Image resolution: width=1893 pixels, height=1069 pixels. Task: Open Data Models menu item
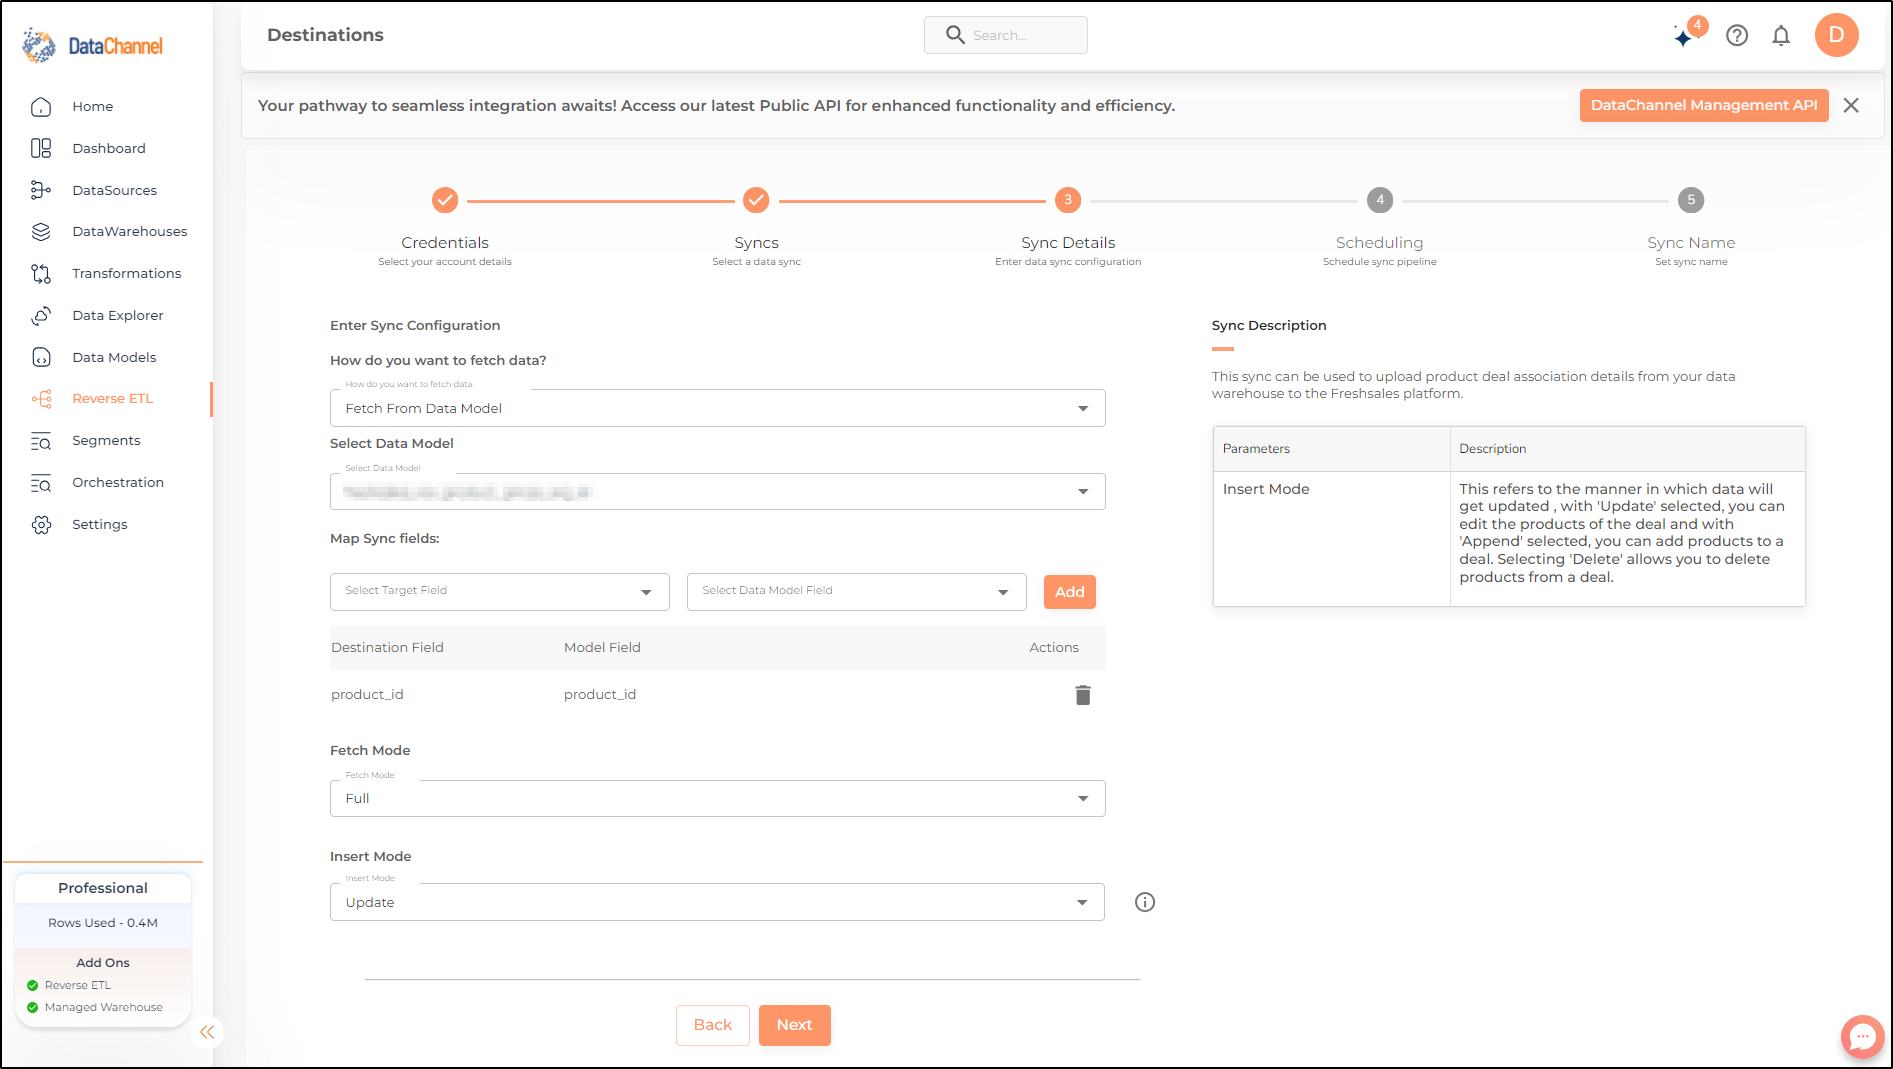(114, 357)
